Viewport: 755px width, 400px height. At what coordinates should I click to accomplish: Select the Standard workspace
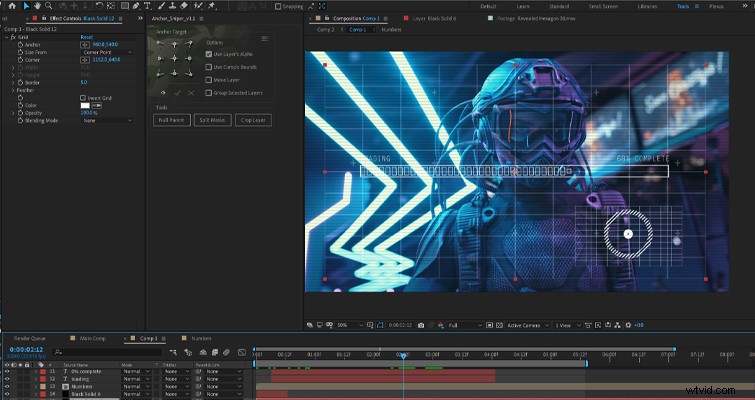pos(559,7)
